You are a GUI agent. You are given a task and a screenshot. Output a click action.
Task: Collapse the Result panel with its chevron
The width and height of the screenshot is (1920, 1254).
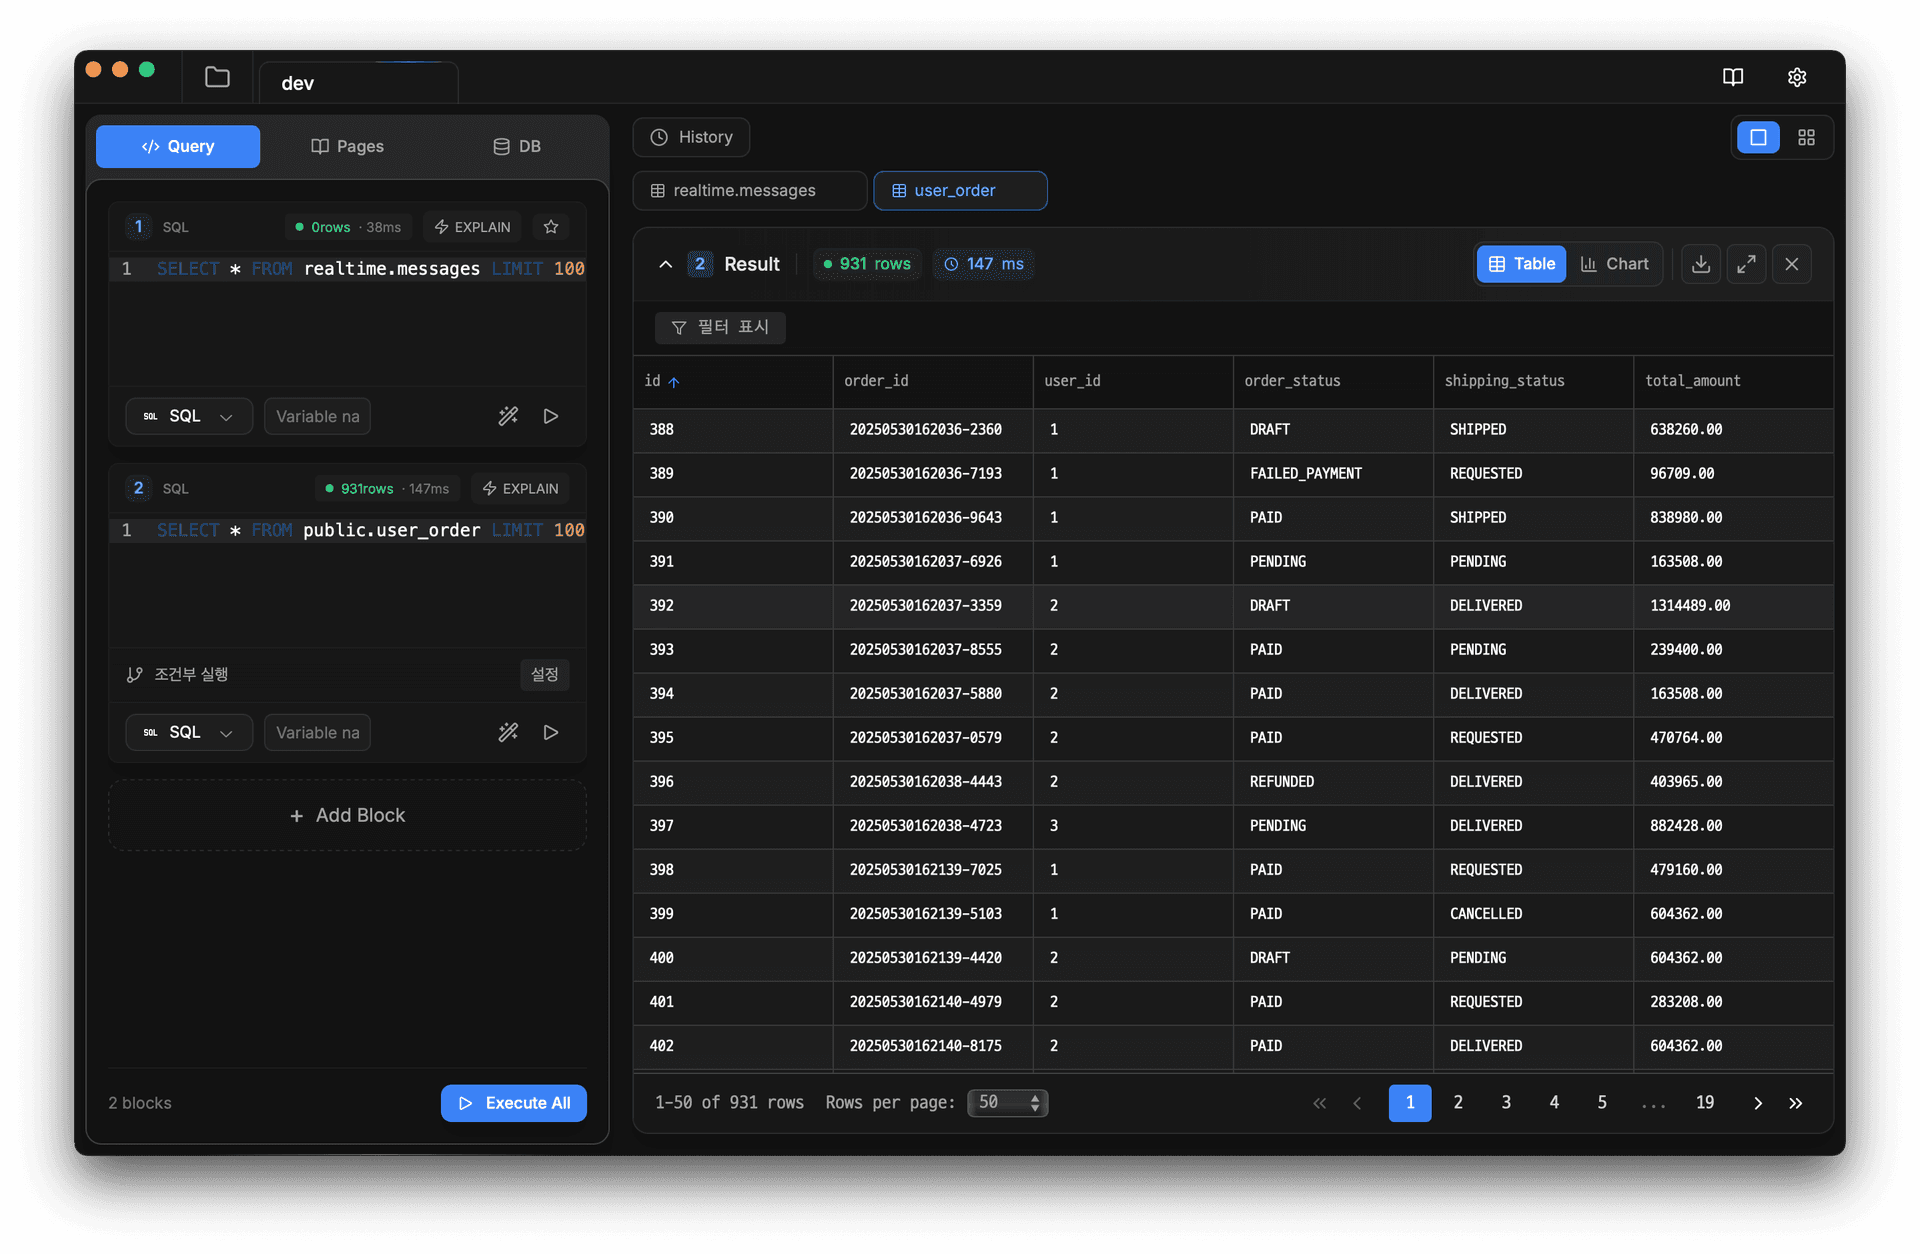pyautogui.click(x=666, y=264)
